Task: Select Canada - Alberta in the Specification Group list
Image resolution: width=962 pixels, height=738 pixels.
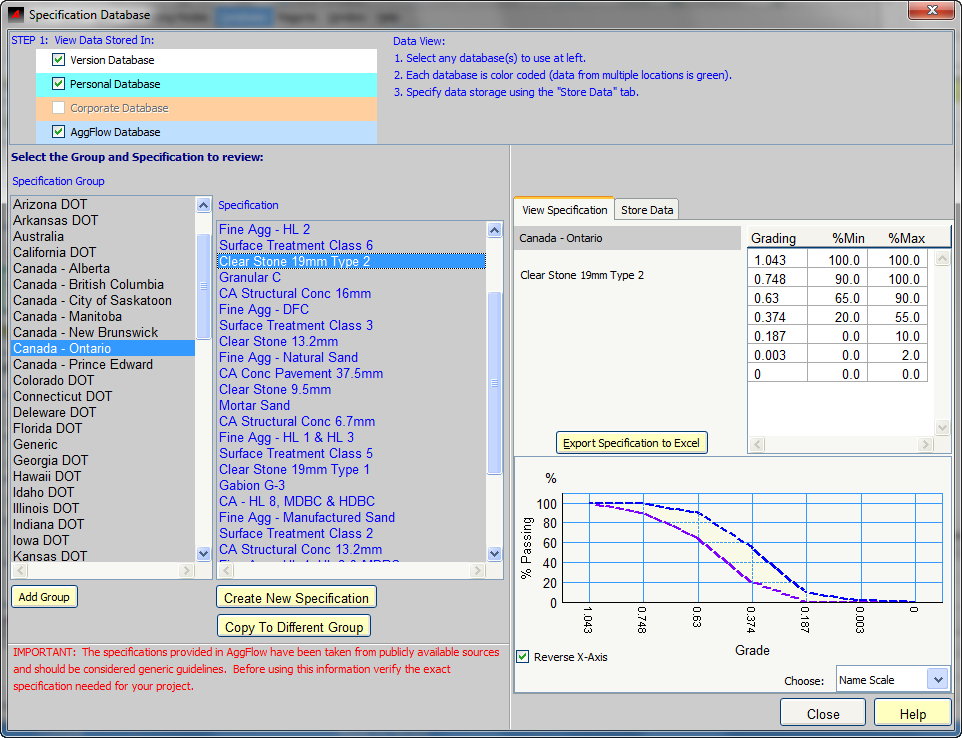Action: [x=61, y=268]
